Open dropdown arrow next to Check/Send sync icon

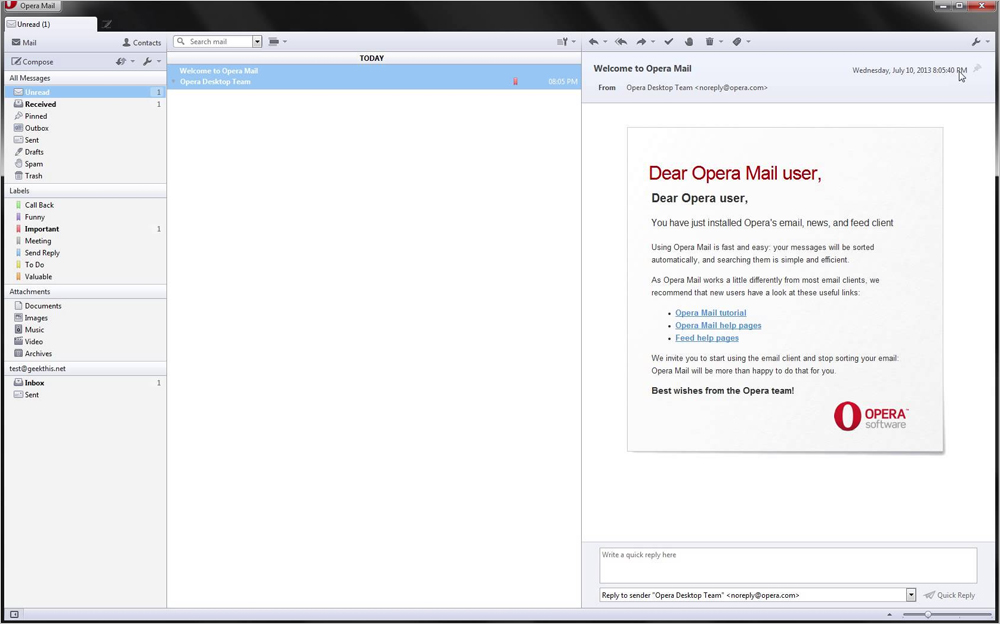(133, 61)
